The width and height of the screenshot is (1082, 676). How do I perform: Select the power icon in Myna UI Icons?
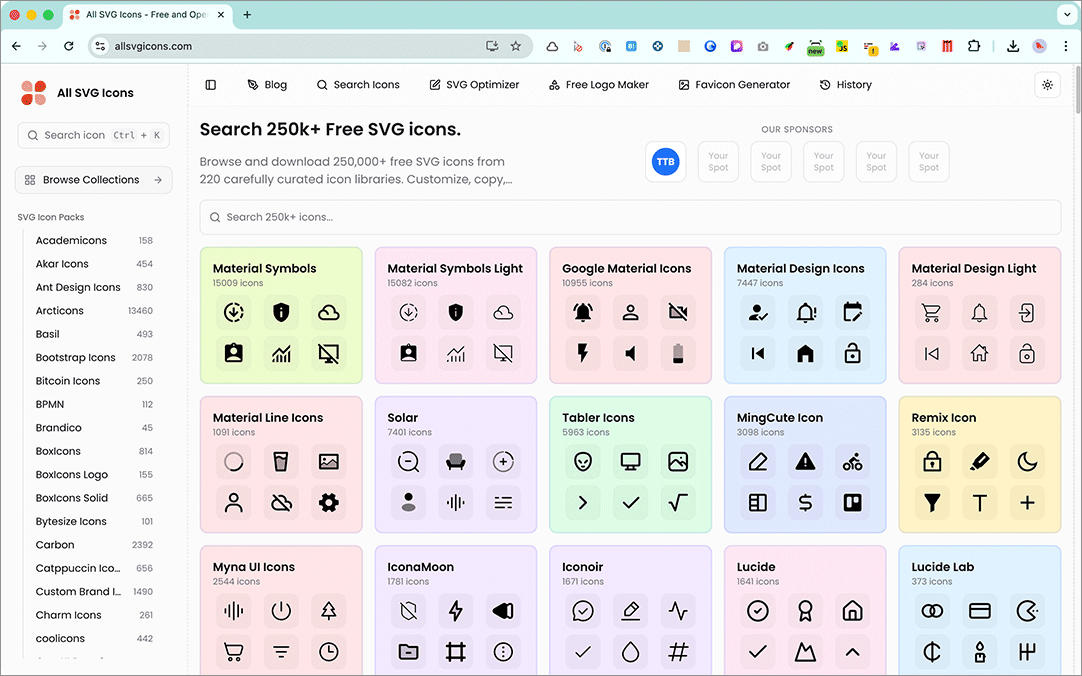281,611
